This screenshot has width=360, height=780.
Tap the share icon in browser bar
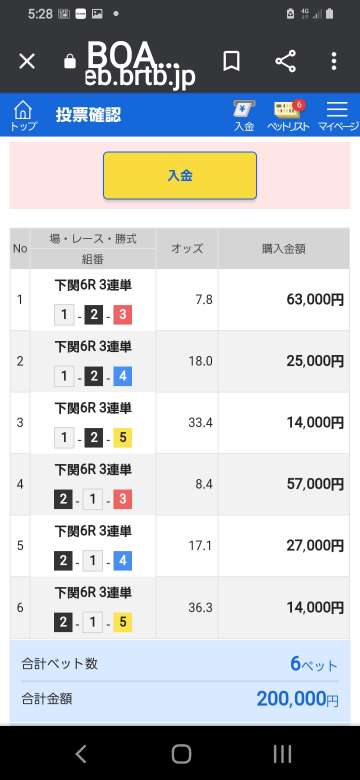coord(285,62)
